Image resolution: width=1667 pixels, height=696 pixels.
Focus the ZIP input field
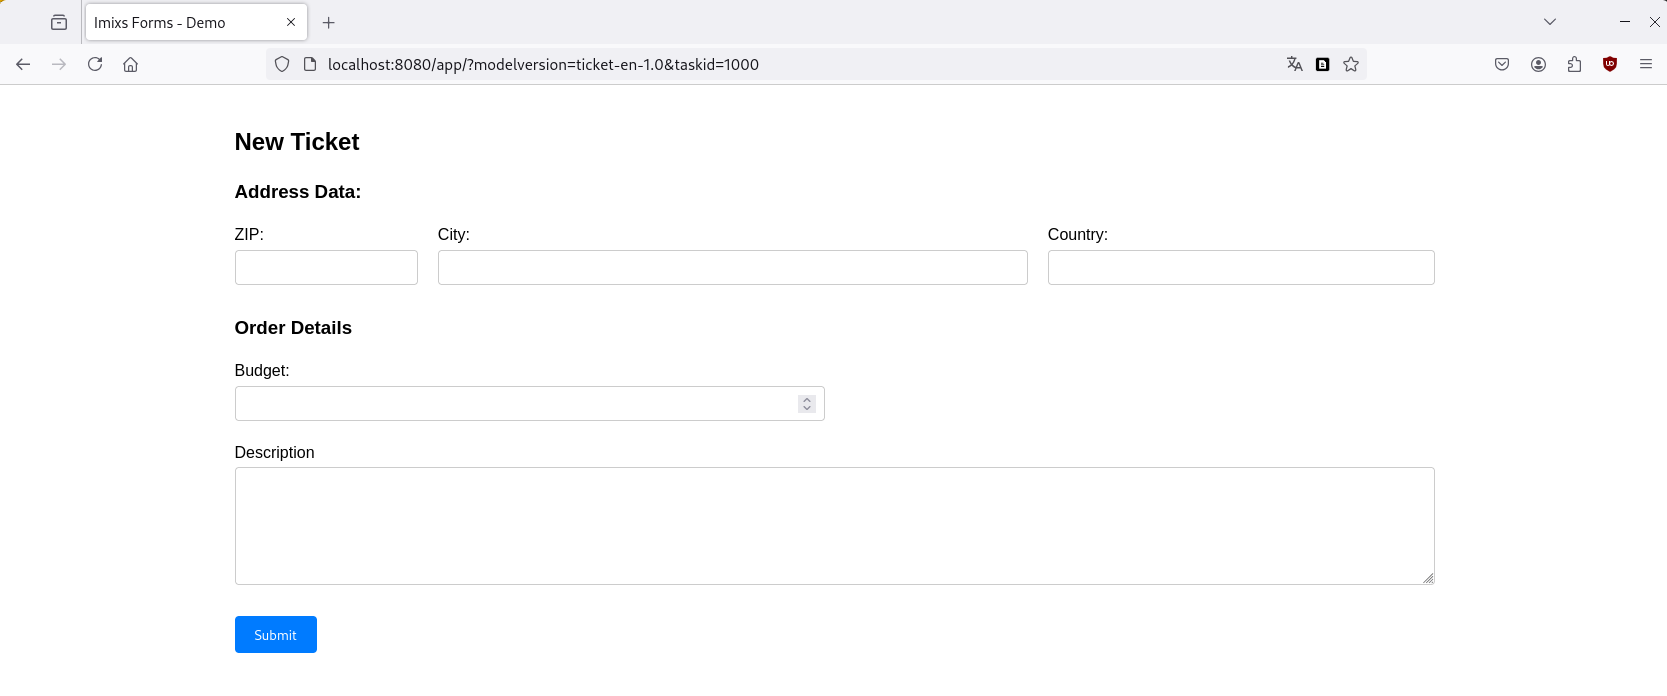[326, 268]
